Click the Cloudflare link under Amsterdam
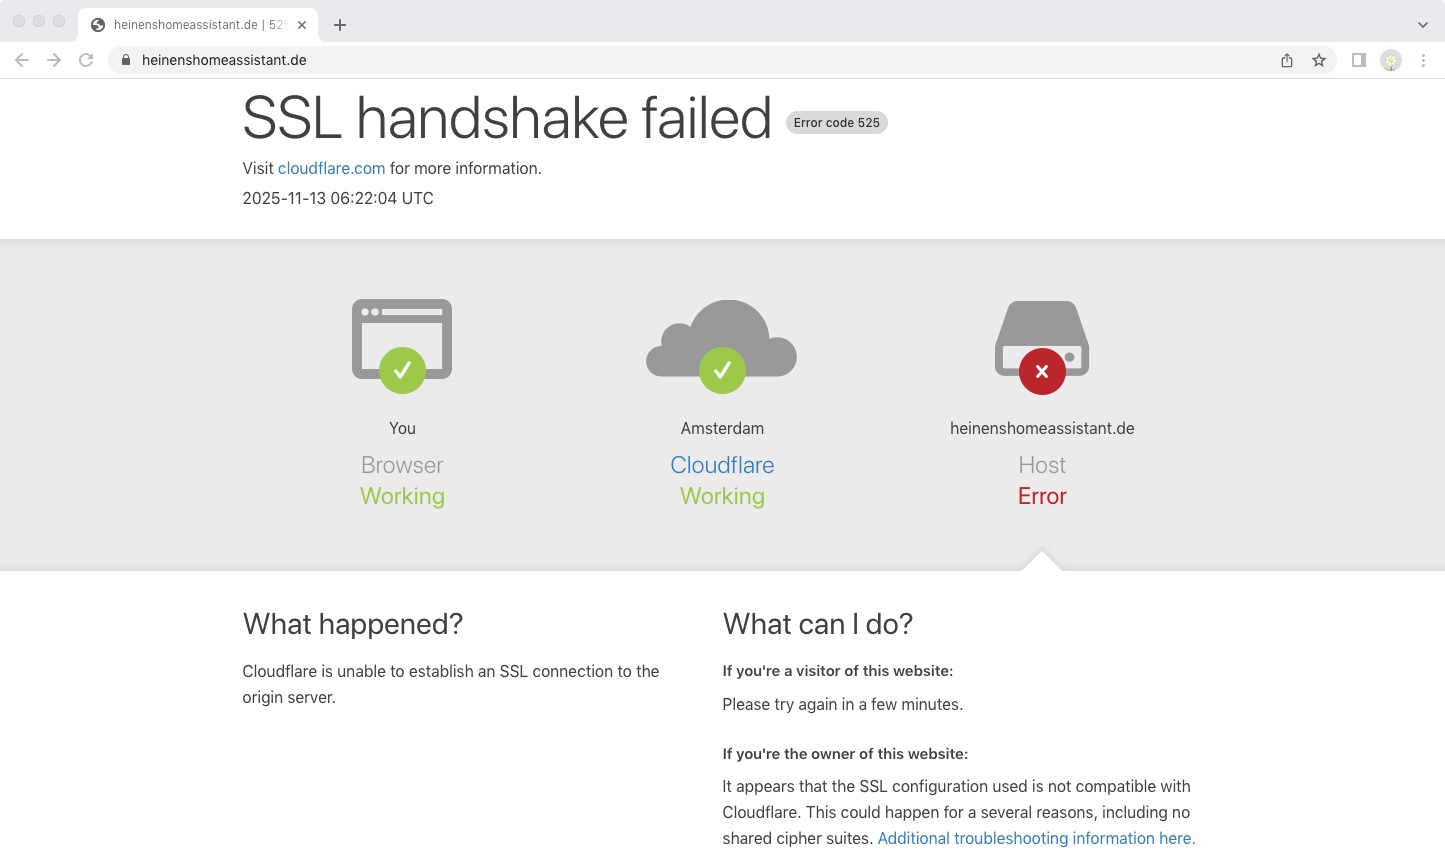This screenshot has width=1445, height=853. coord(722,465)
